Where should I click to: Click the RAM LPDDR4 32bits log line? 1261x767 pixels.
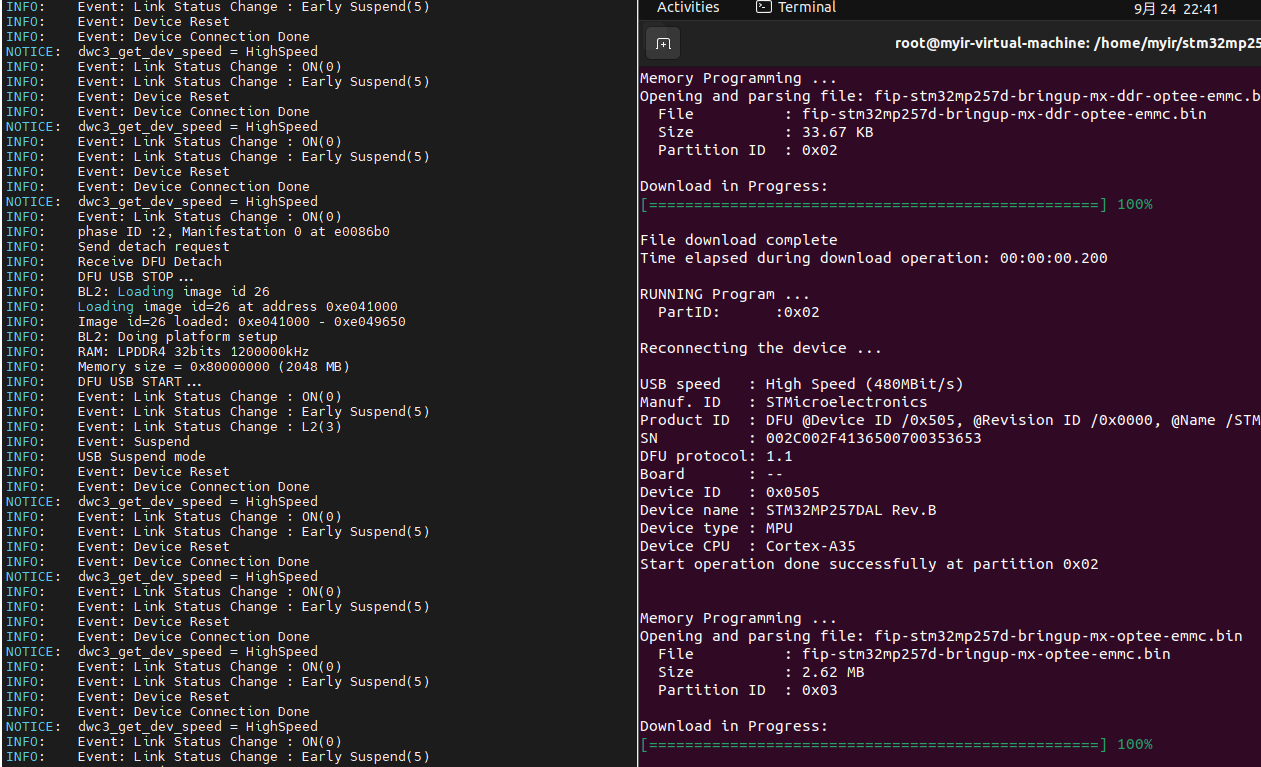tap(193, 351)
